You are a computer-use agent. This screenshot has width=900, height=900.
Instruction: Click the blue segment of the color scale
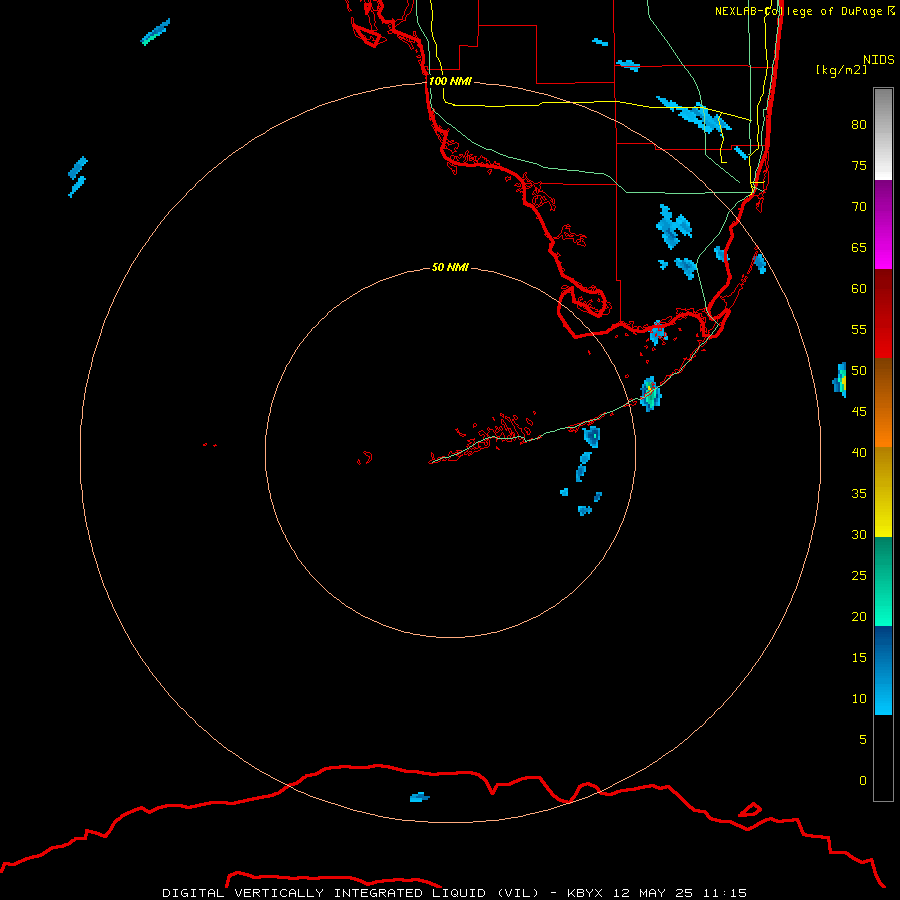pyautogui.click(x=883, y=670)
